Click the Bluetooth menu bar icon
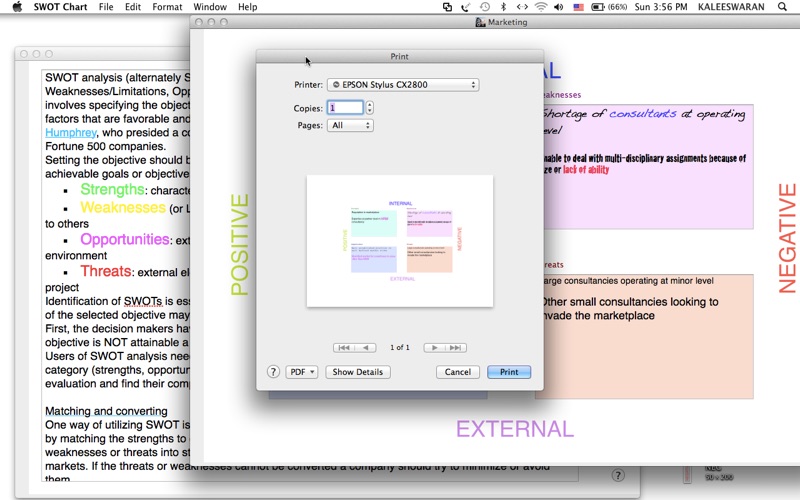Viewport: 800px width, 500px height. (x=503, y=7)
